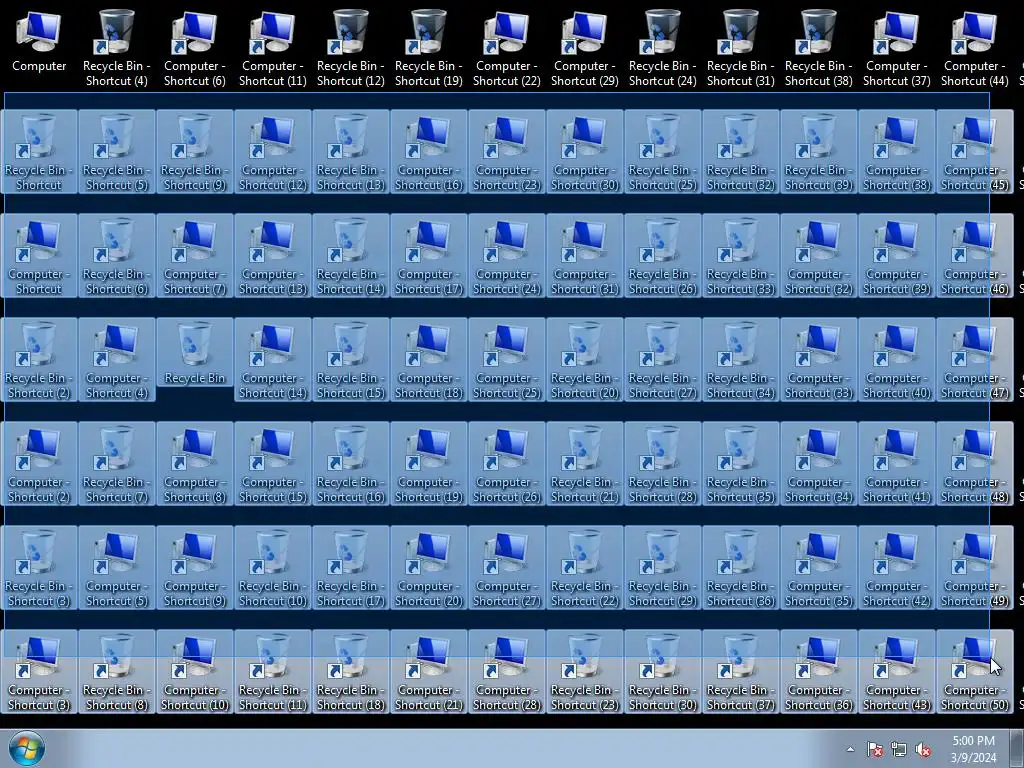The image size is (1024, 768).
Task: Select Recycle Bin - Shortcut (2) icon
Action: pyautogui.click(x=39, y=359)
